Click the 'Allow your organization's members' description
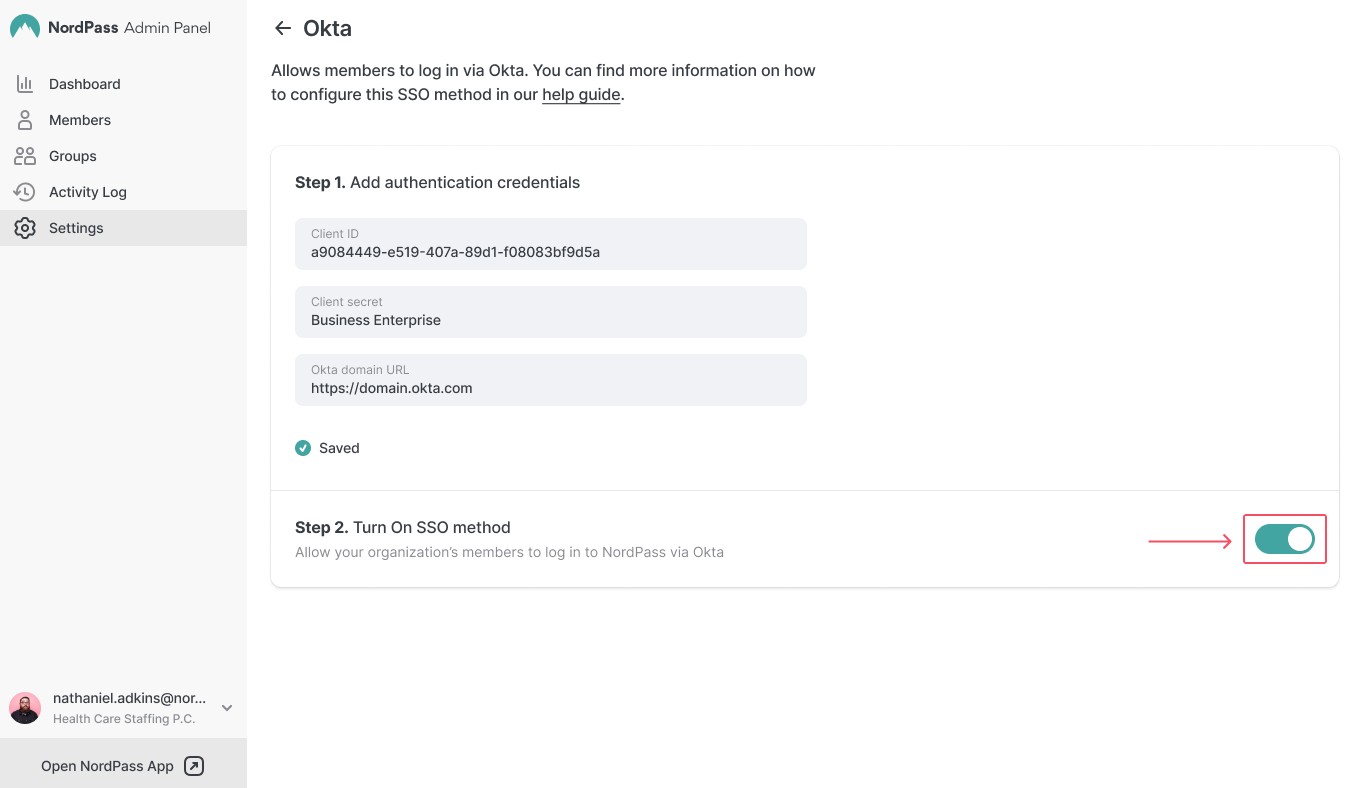1357x788 pixels. tap(509, 552)
